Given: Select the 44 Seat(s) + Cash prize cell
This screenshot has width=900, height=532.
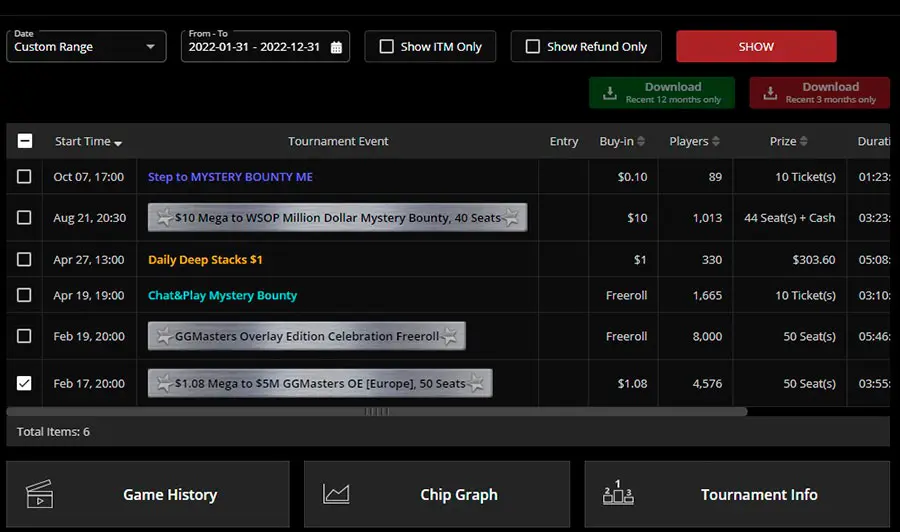Looking at the screenshot, I should [x=790, y=218].
